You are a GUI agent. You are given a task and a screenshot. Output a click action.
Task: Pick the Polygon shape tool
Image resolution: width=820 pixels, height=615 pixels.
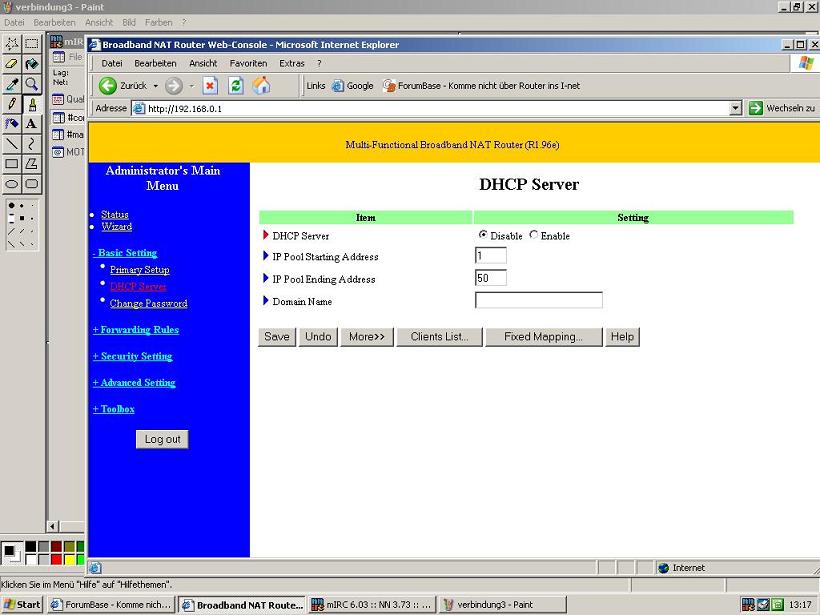32,164
